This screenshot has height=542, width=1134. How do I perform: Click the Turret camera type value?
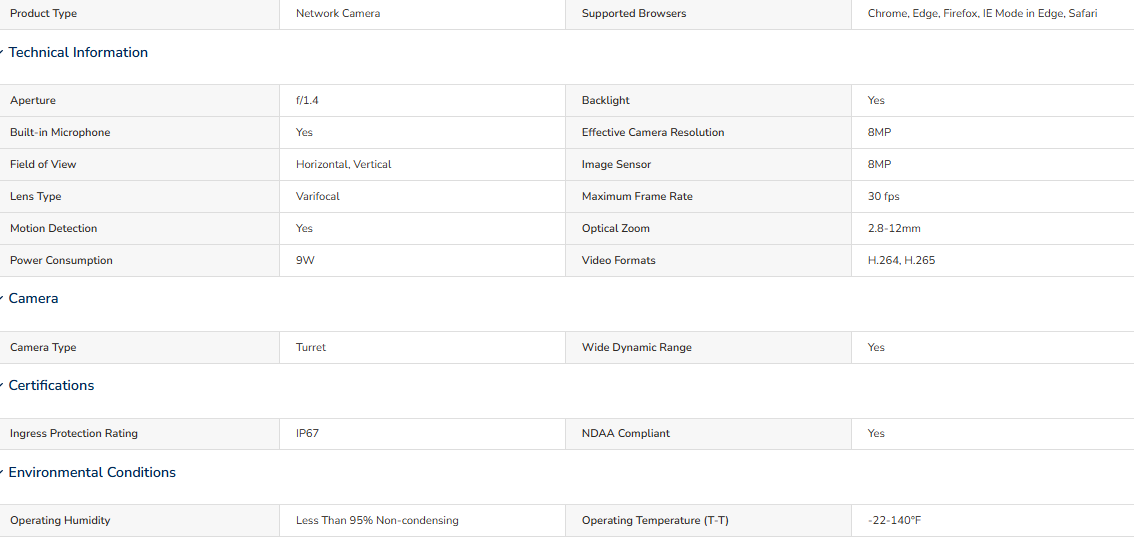(x=311, y=347)
